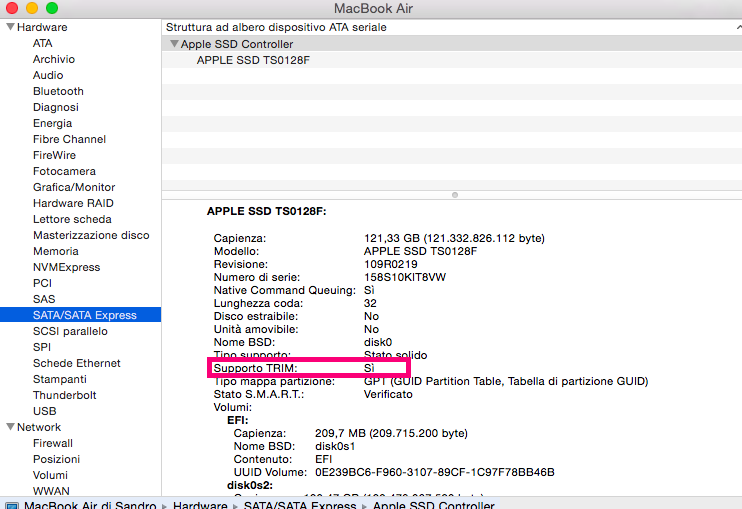742x509 pixels.
Task: Click the Nome BSD value disk0s1
Action: pos(335,446)
